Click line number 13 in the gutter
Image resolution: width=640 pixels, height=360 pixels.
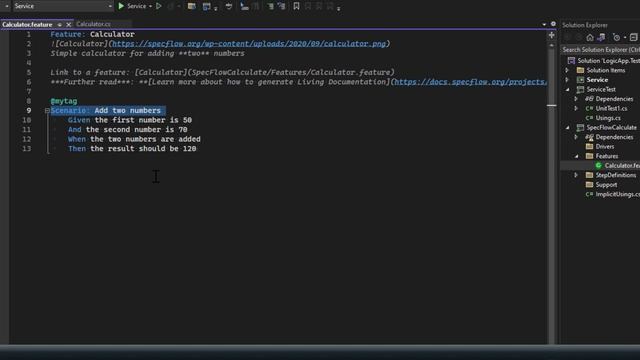click(x=27, y=149)
